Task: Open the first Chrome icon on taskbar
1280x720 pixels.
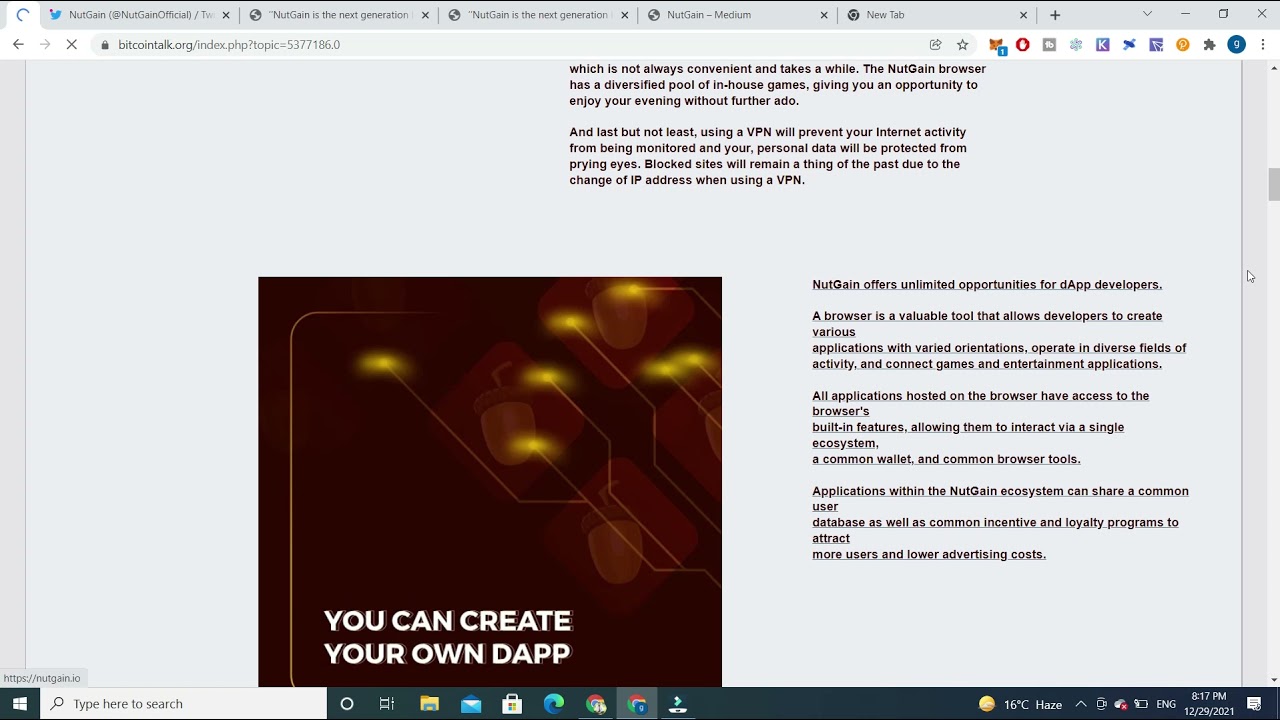Action: (596, 704)
